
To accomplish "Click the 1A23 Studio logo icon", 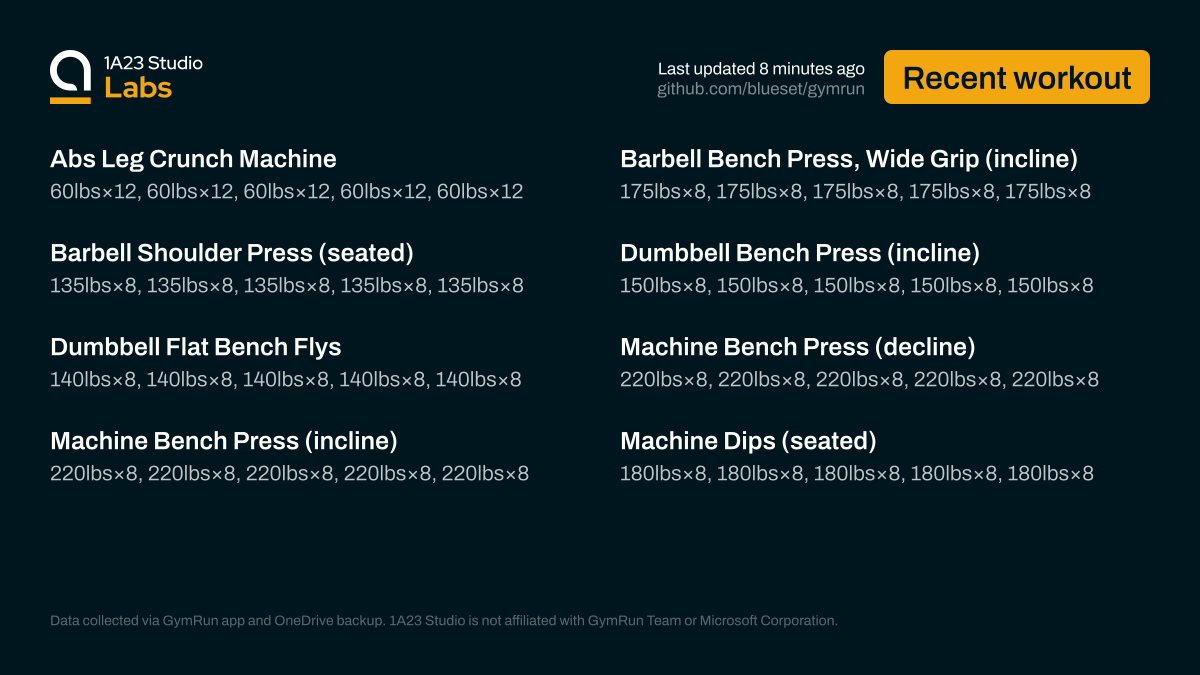I will coord(70,77).
